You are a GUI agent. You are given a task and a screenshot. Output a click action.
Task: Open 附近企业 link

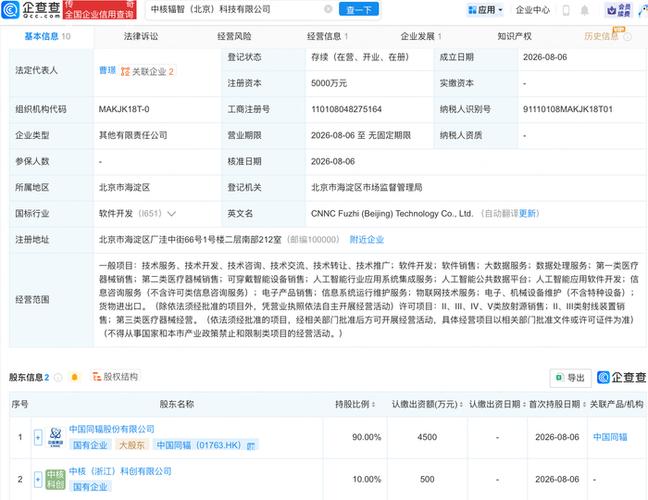pos(367,240)
